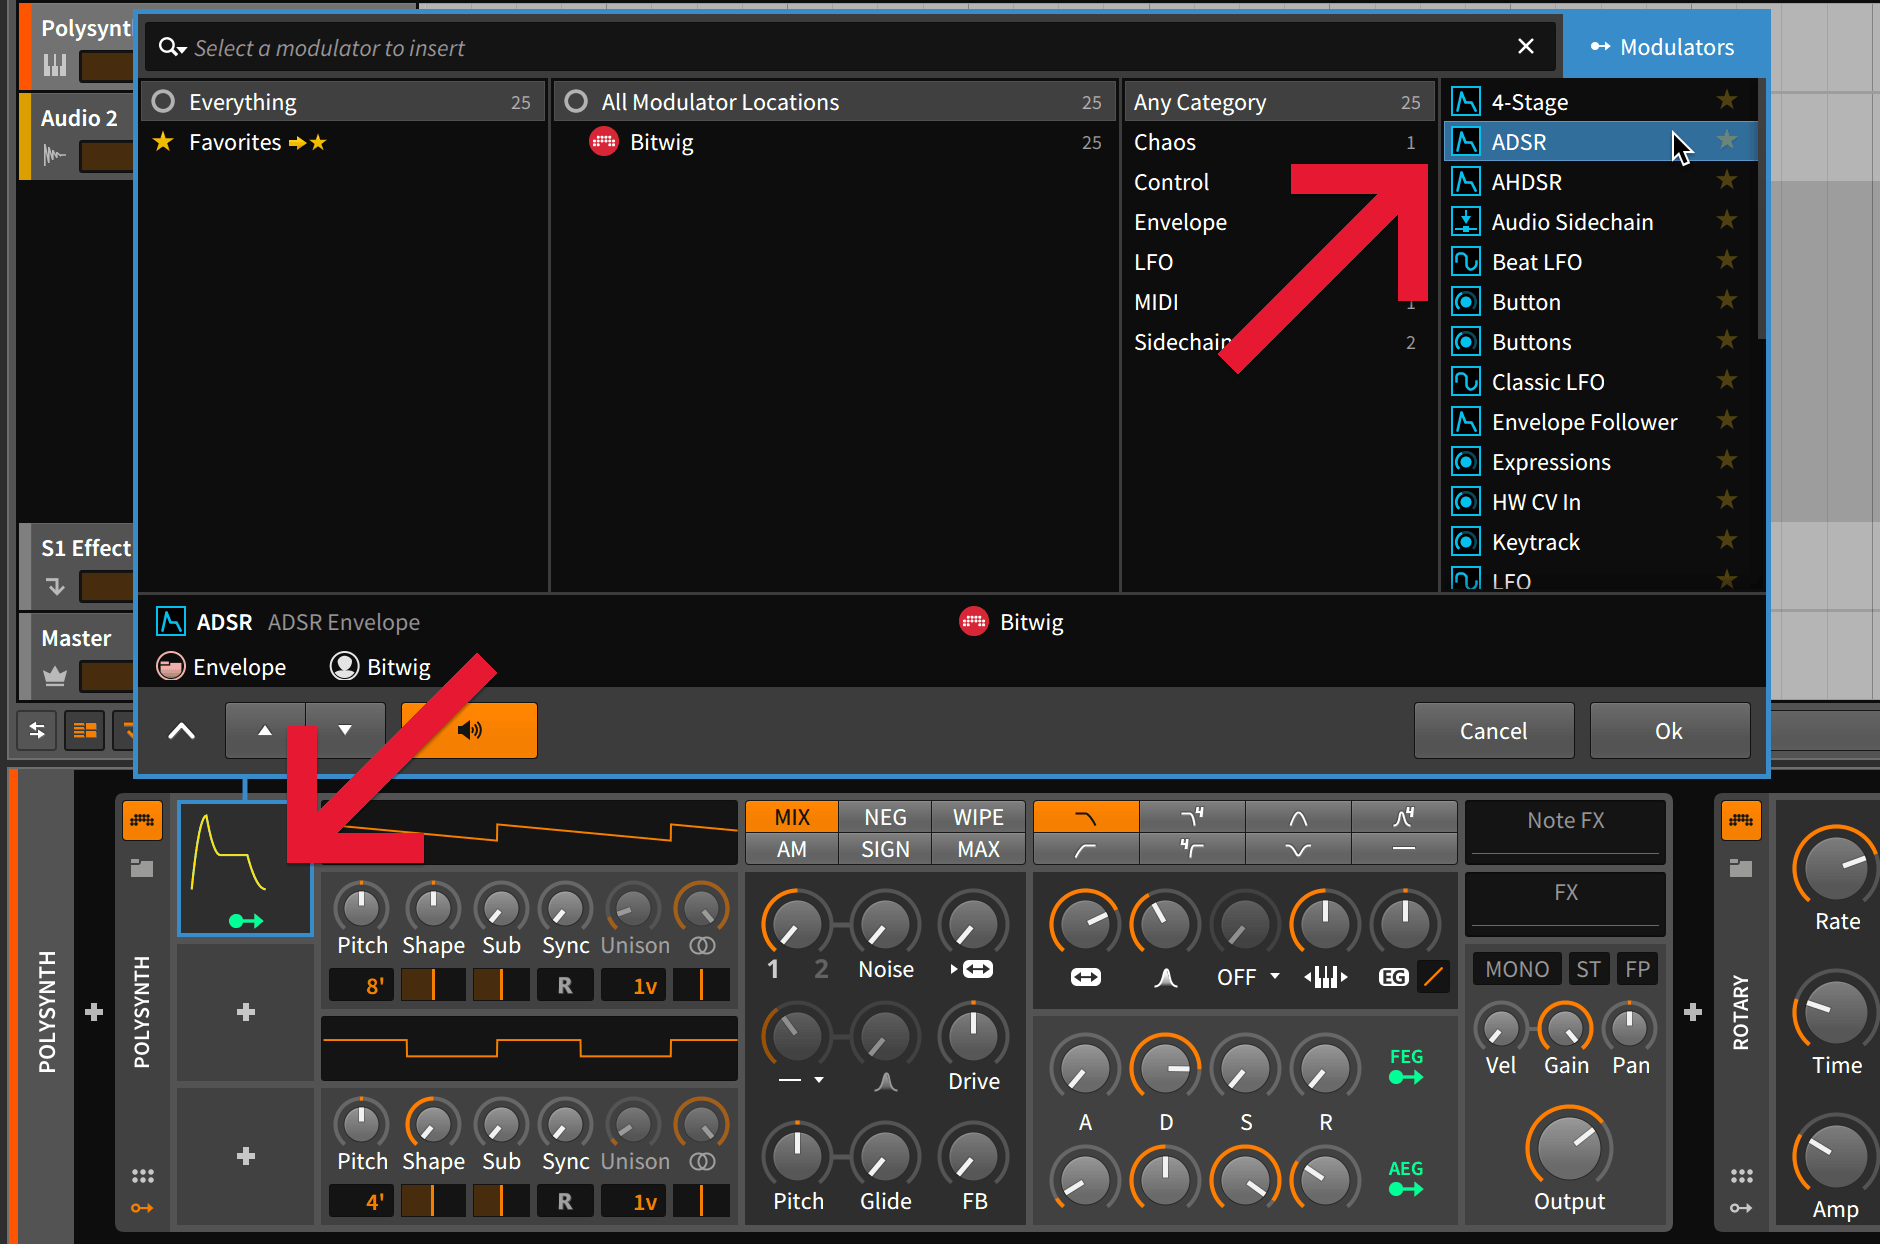Select the low-pass filter type button
The height and width of the screenshot is (1244, 1880).
[x=1086, y=817]
